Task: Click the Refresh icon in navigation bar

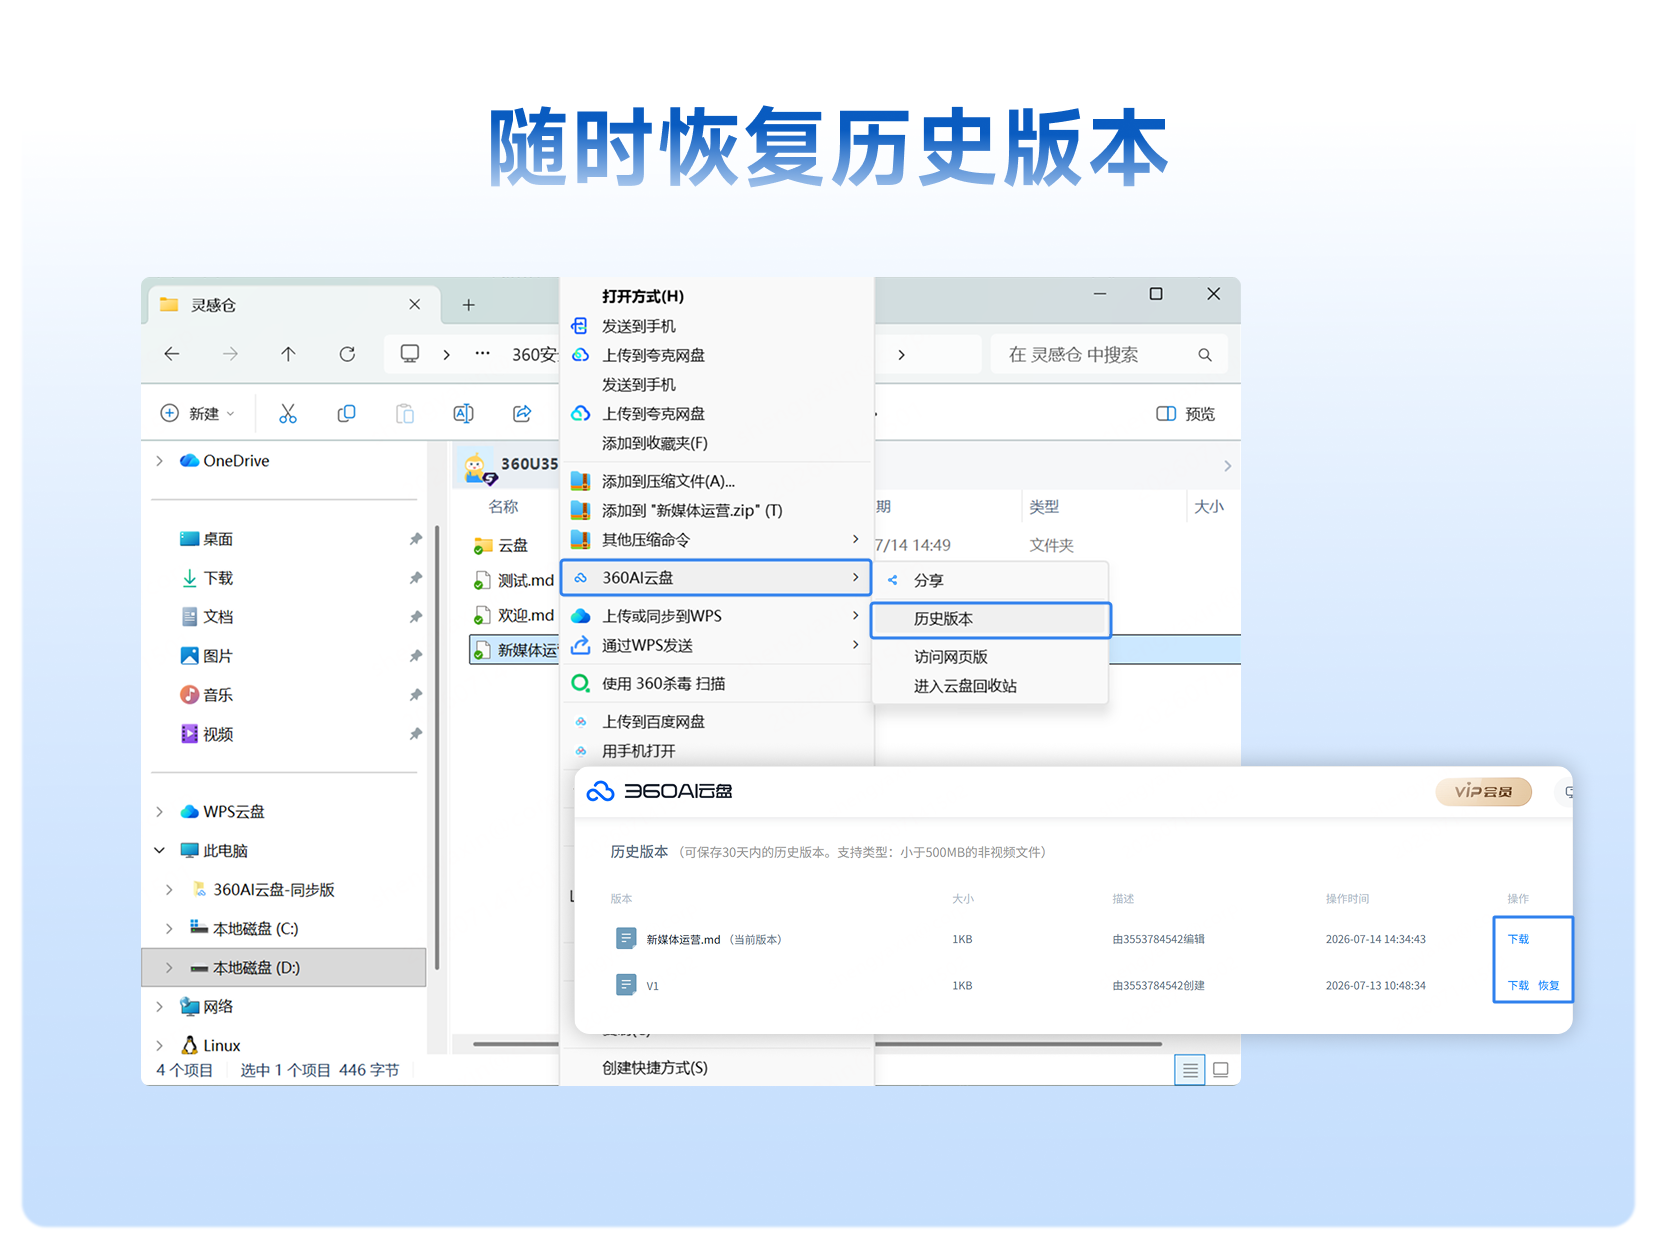Action: (x=347, y=354)
